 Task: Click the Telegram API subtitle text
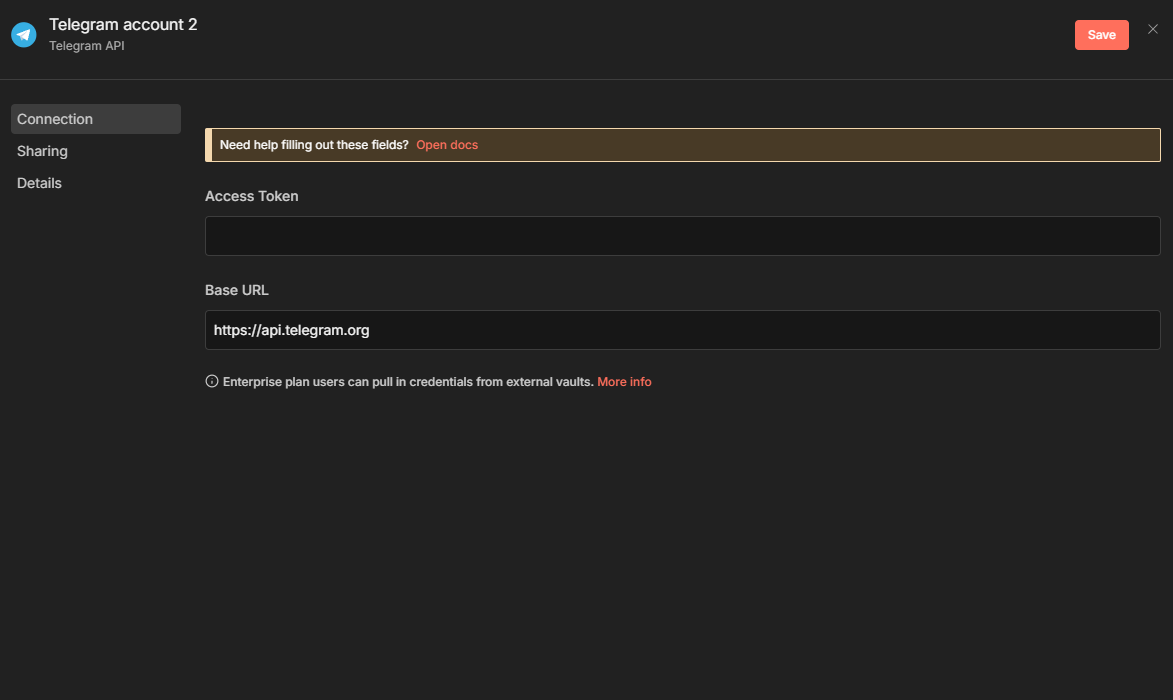click(87, 46)
